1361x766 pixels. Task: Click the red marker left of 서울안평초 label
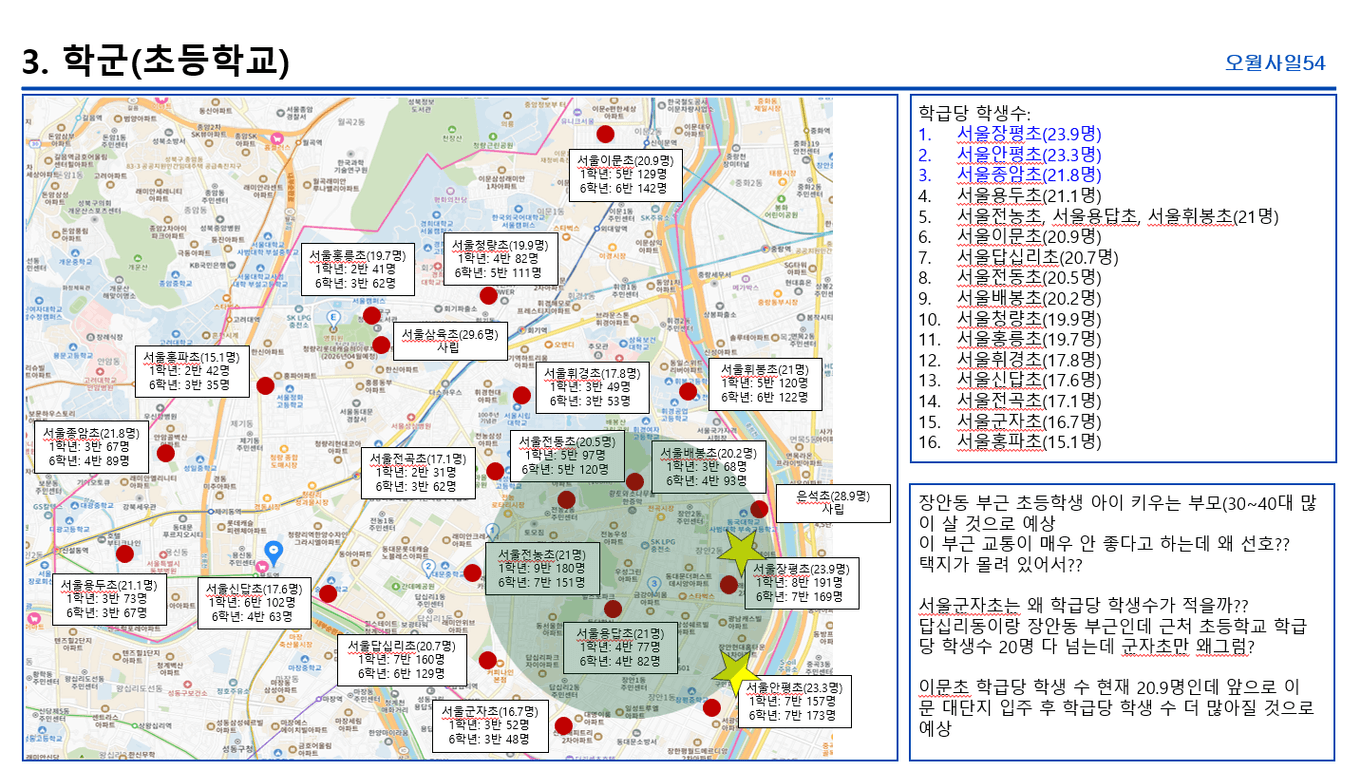point(712,708)
